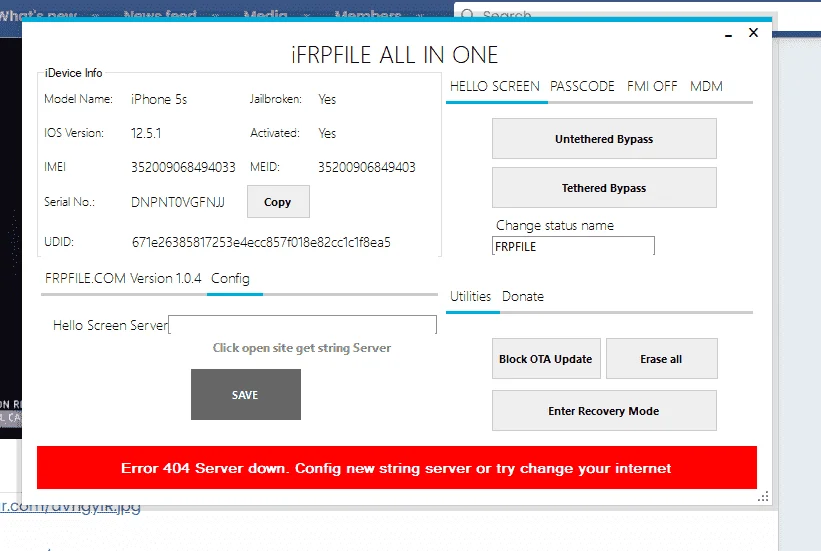Click the Untethered Bypass button
The width and height of the screenshot is (821, 551).
[604, 139]
